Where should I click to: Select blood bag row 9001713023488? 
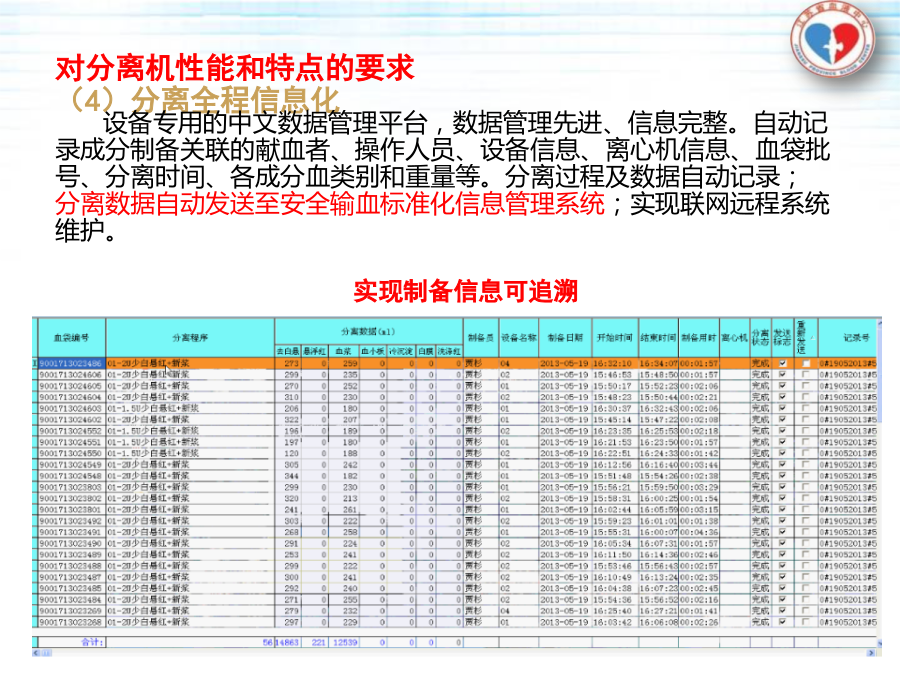pyautogui.click(x=457, y=565)
